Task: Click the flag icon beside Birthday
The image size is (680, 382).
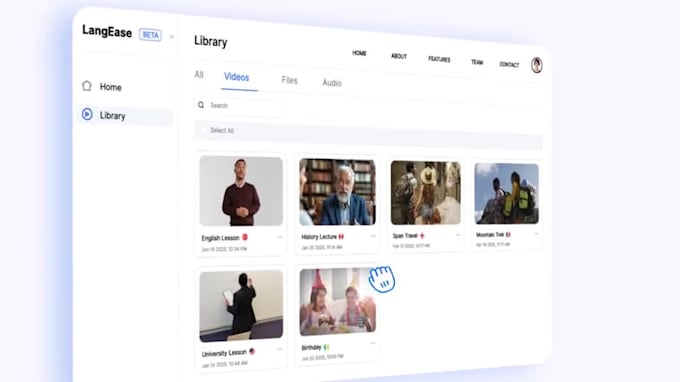Action: tap(326, 347)
